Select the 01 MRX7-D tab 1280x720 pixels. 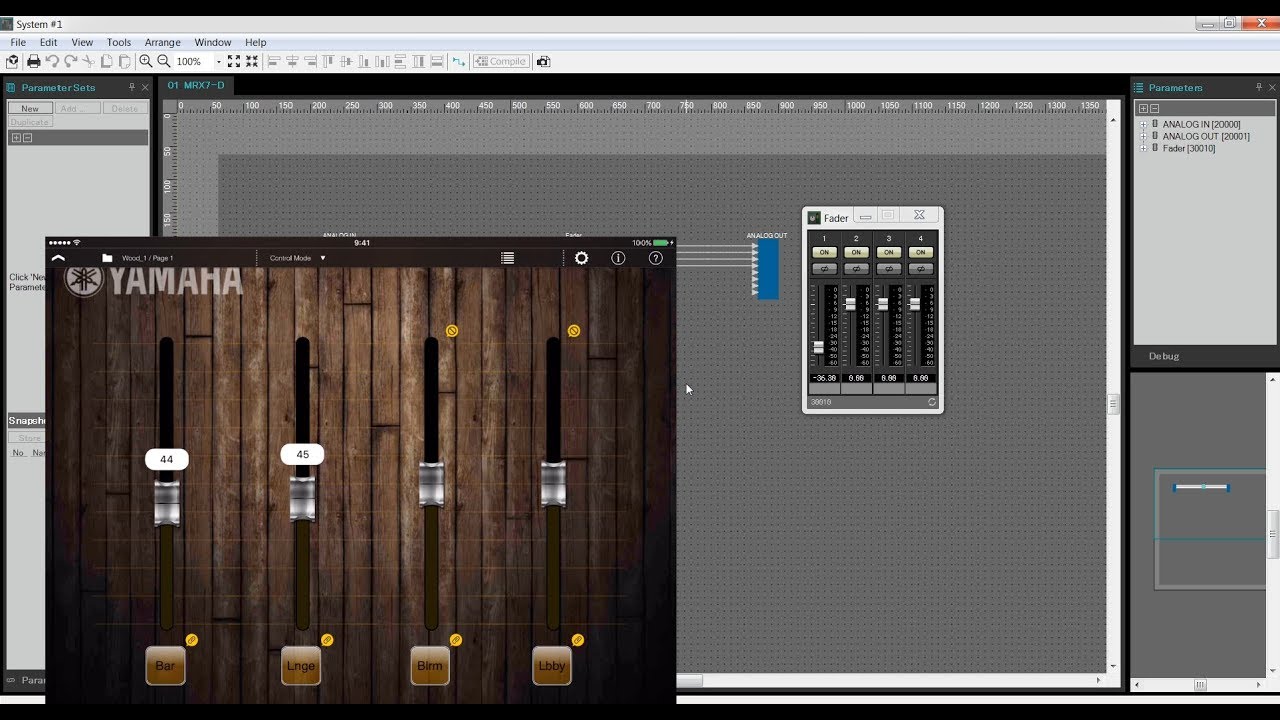tap(196, 85)
